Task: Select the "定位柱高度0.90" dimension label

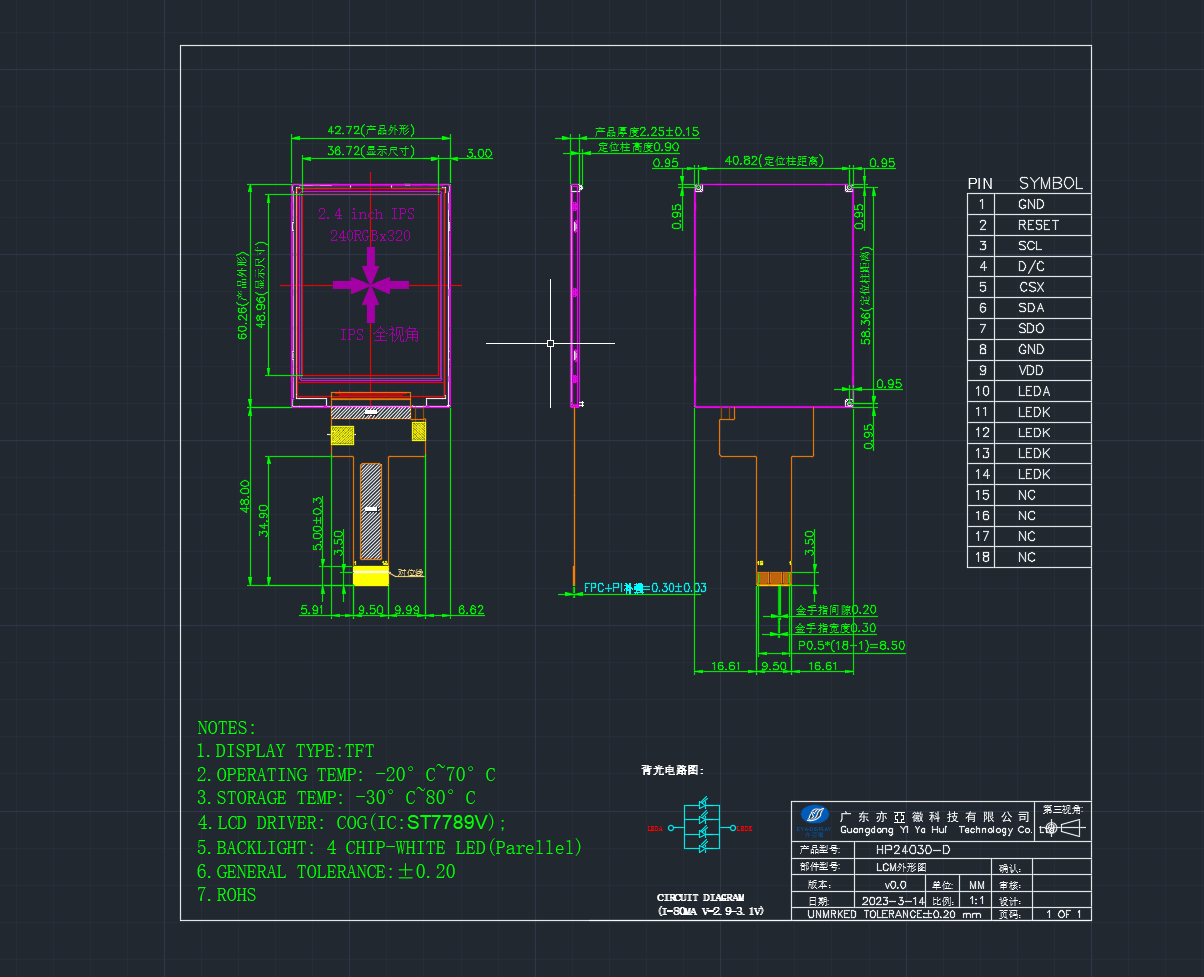Action: pyautogui.click(x=638, y=147)
